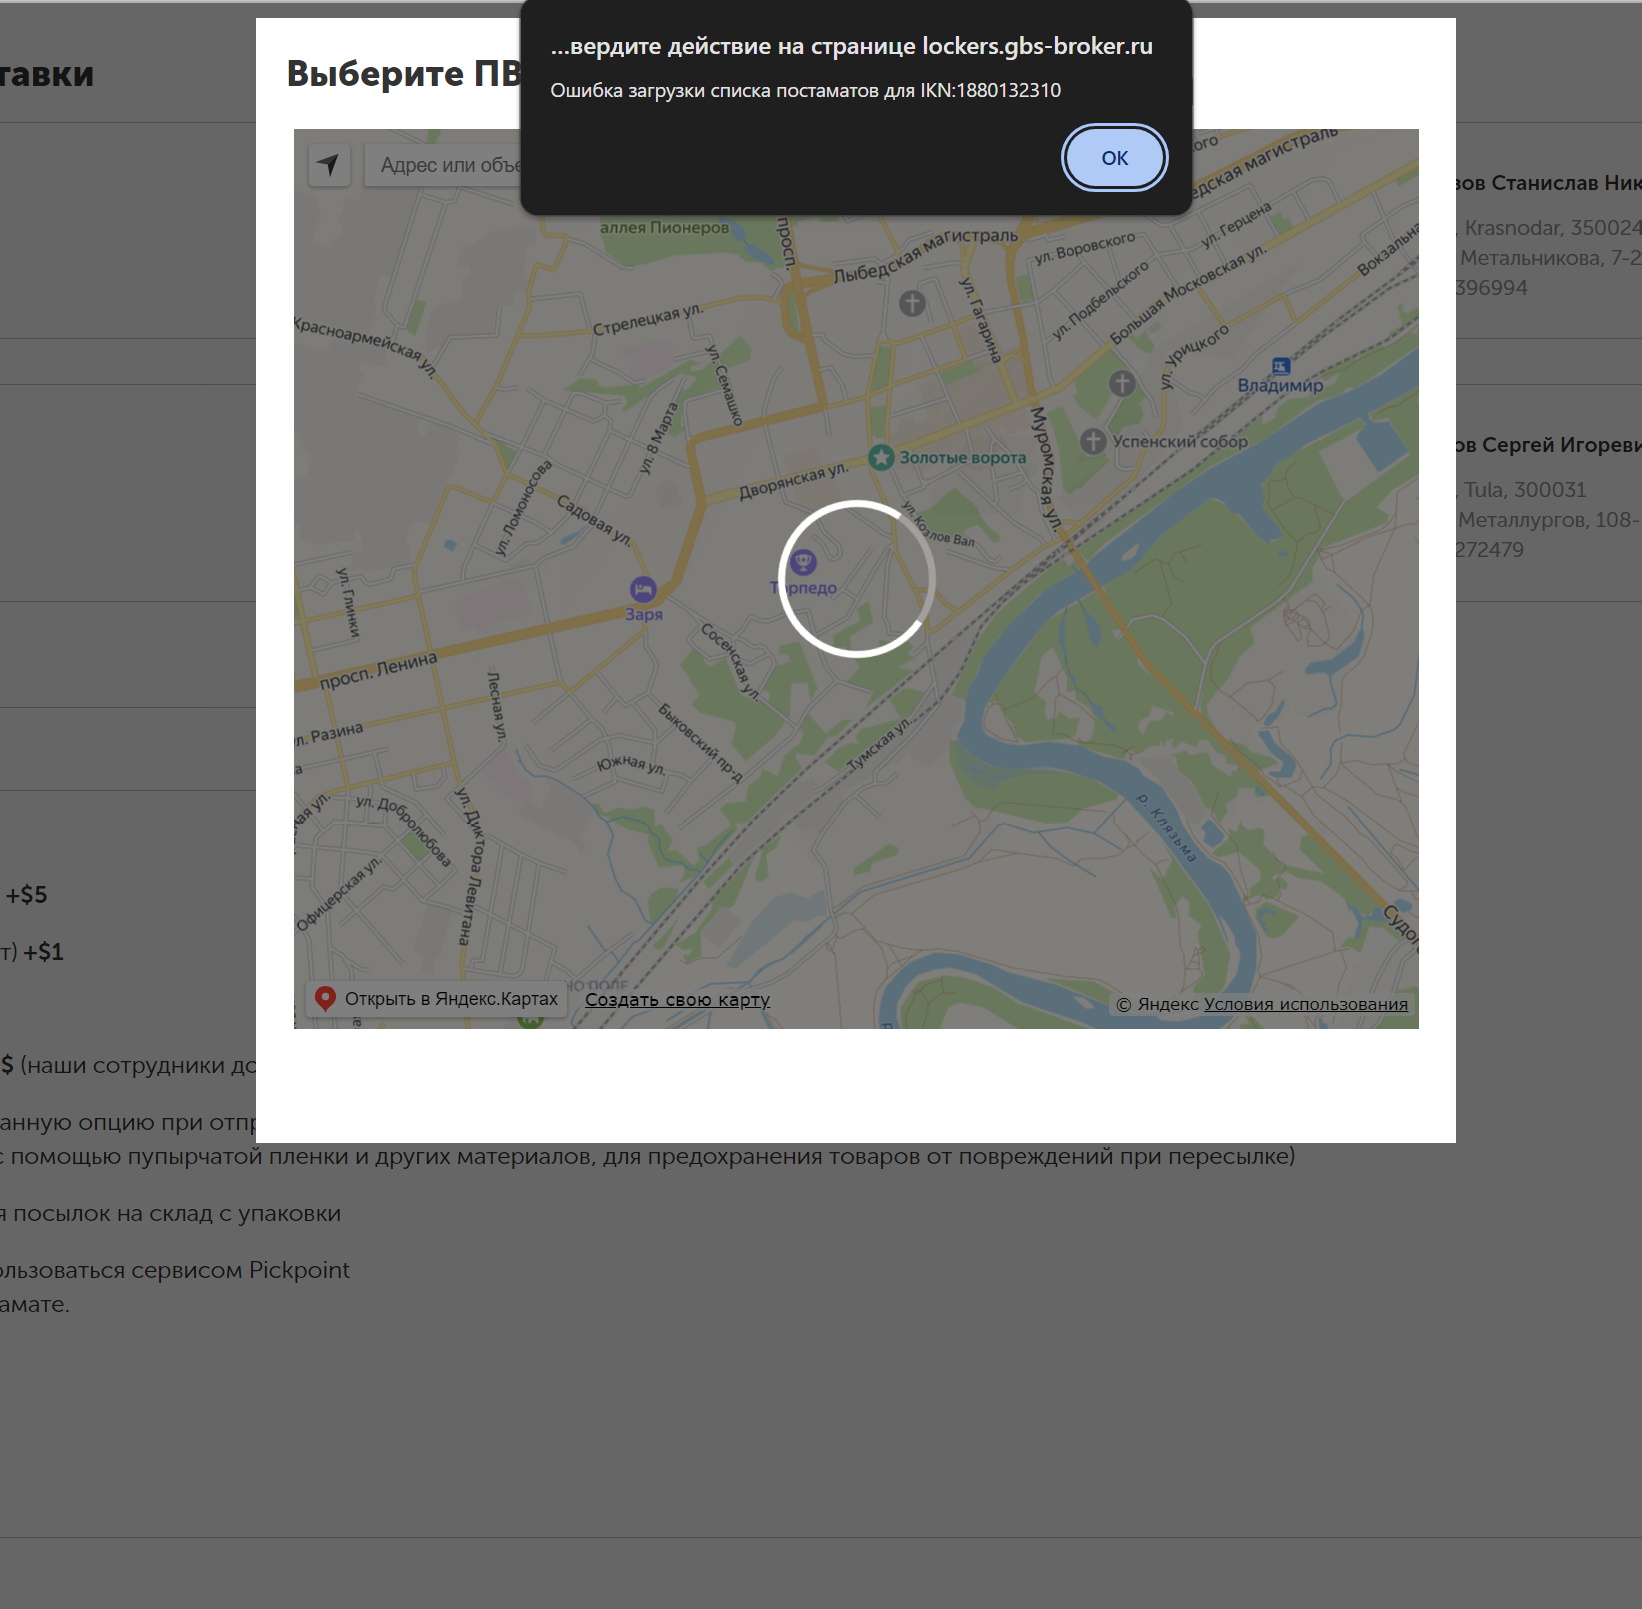Click the Быковский пр-д street label
Image resolution: width=1642 pixels, height=1609 pixels.
[x=700, y=743]
